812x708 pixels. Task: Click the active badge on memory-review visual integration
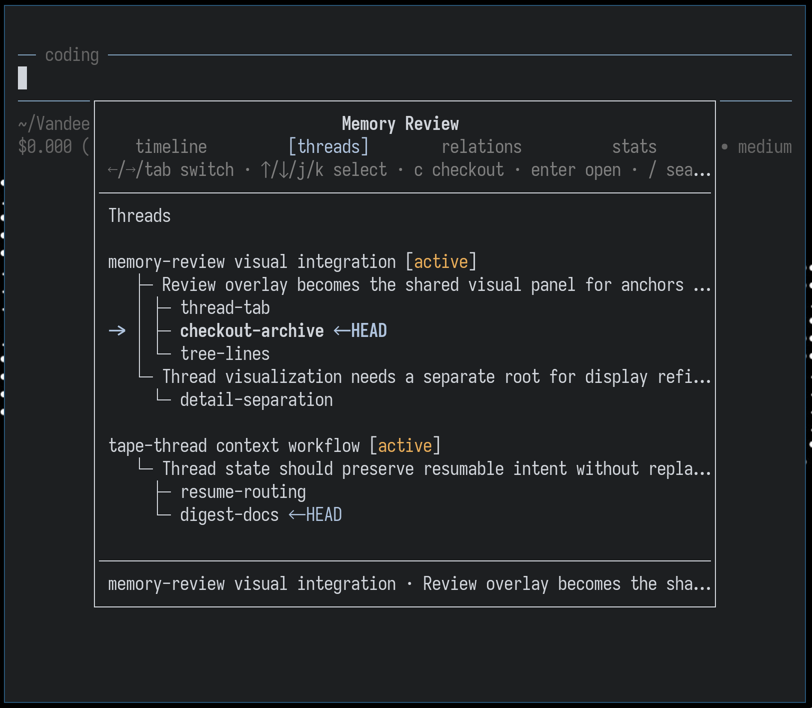coord(441,262)
